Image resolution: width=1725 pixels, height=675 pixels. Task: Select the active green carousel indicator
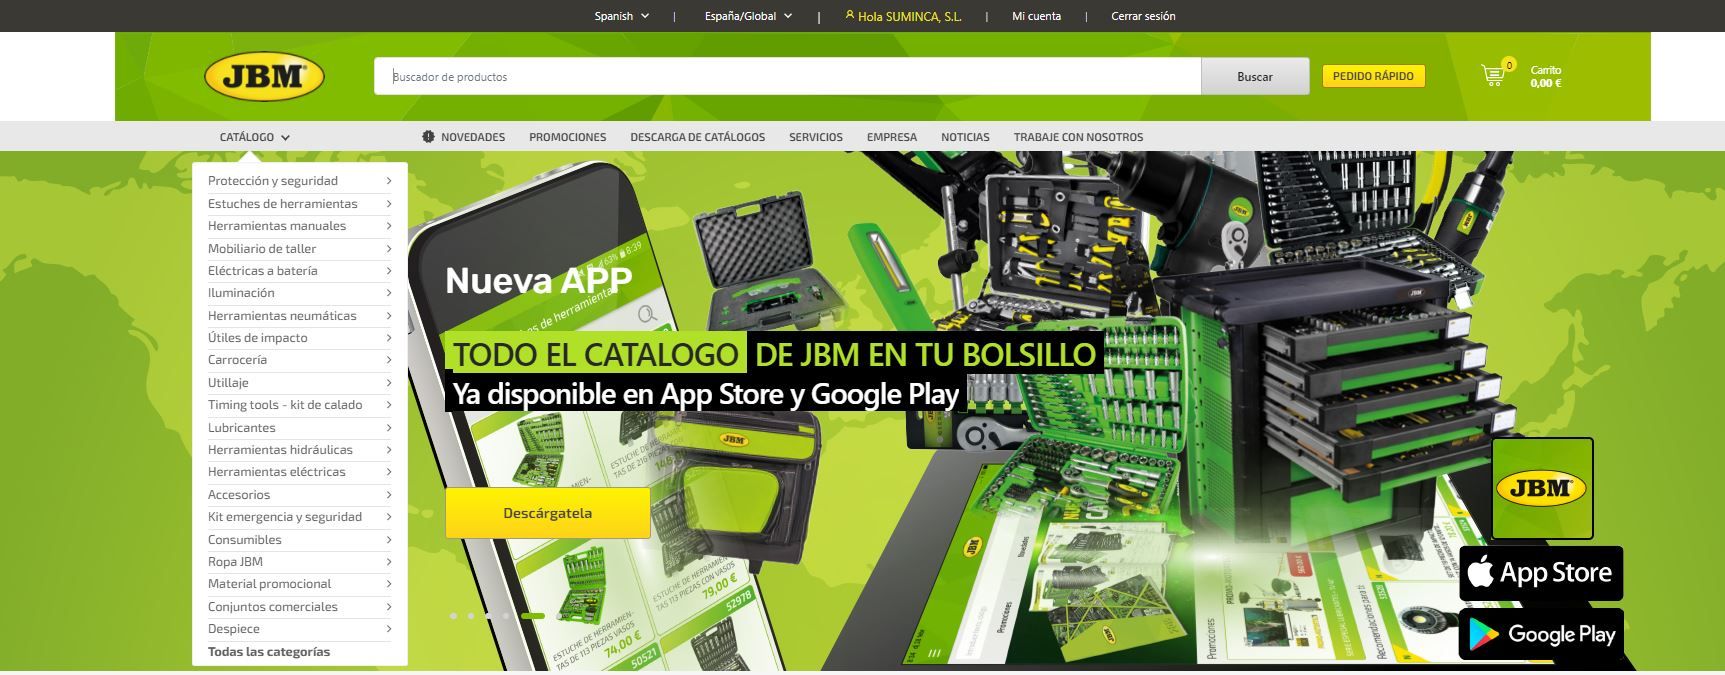(x=533, y=616)
